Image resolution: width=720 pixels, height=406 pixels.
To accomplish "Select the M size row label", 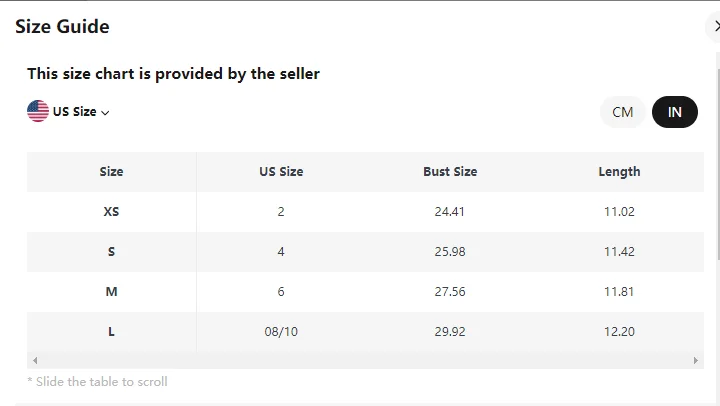I will [111, 292].
